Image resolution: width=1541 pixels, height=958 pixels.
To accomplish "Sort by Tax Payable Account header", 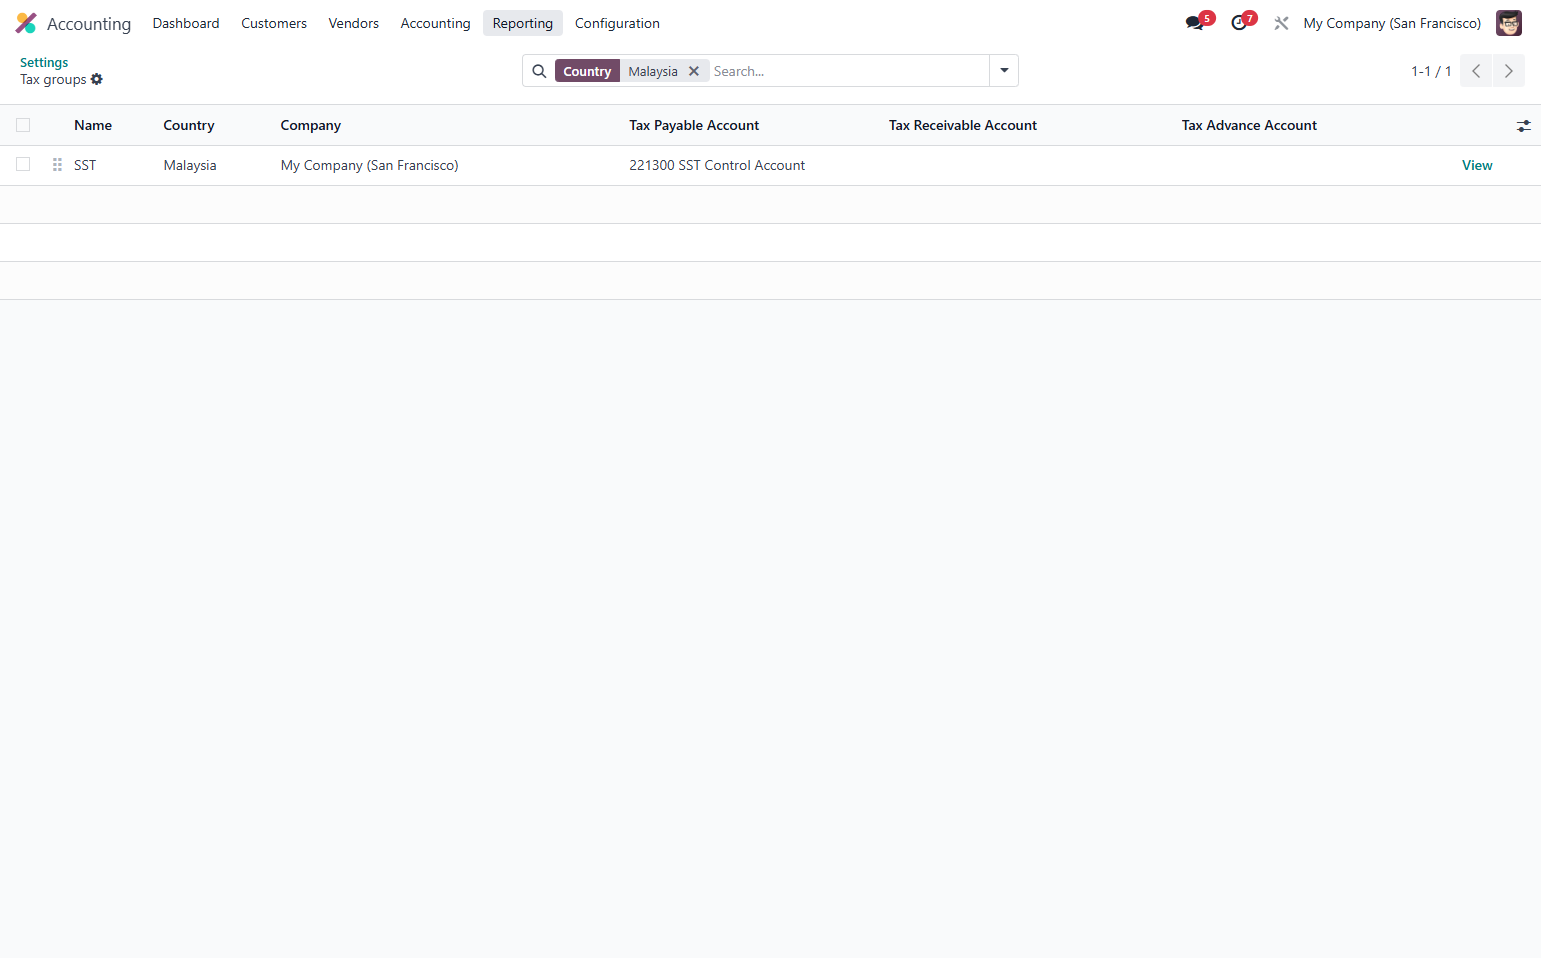I will (x=694, y=125).
